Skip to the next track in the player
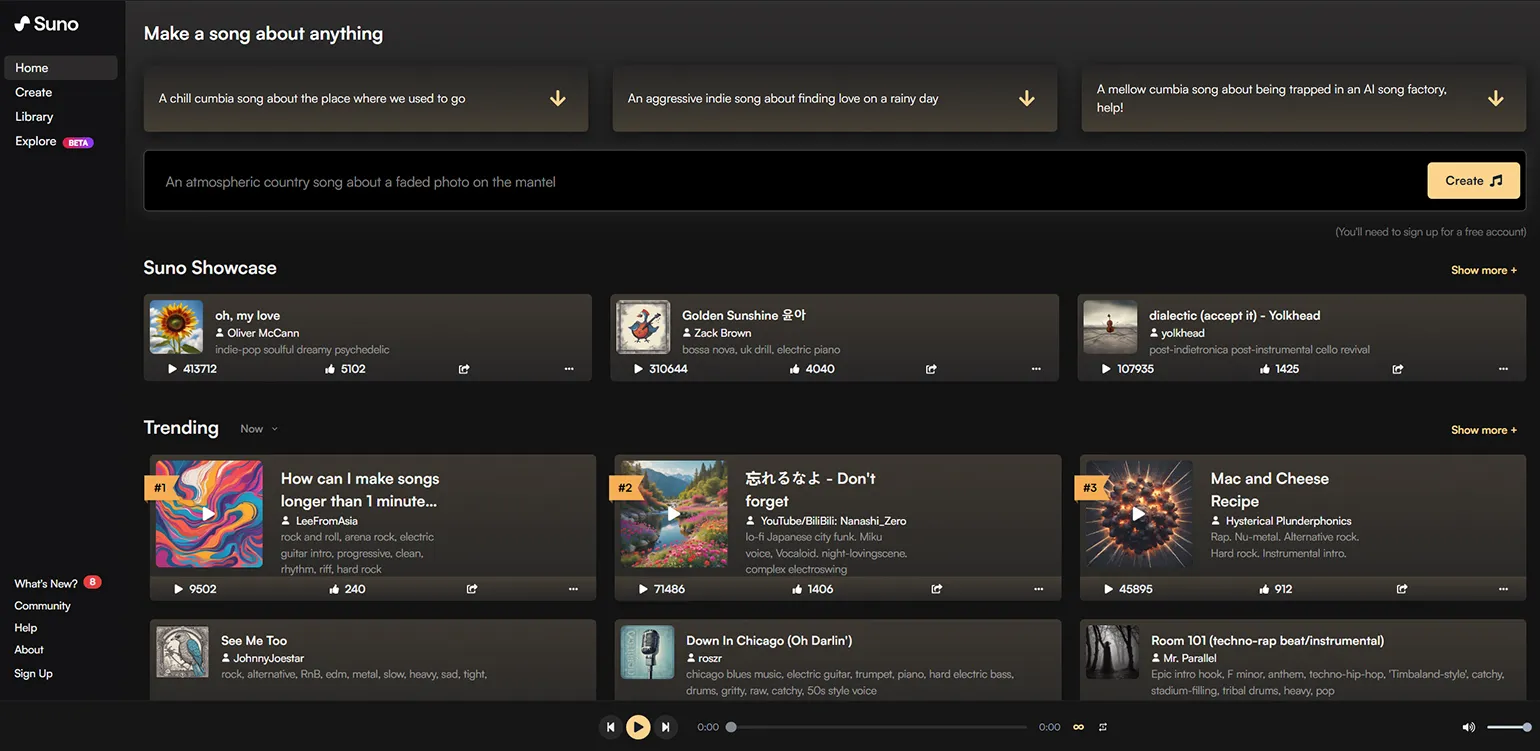Image resolution: width=1540 pixels, height=751 pixels. [x=666, y=727]
